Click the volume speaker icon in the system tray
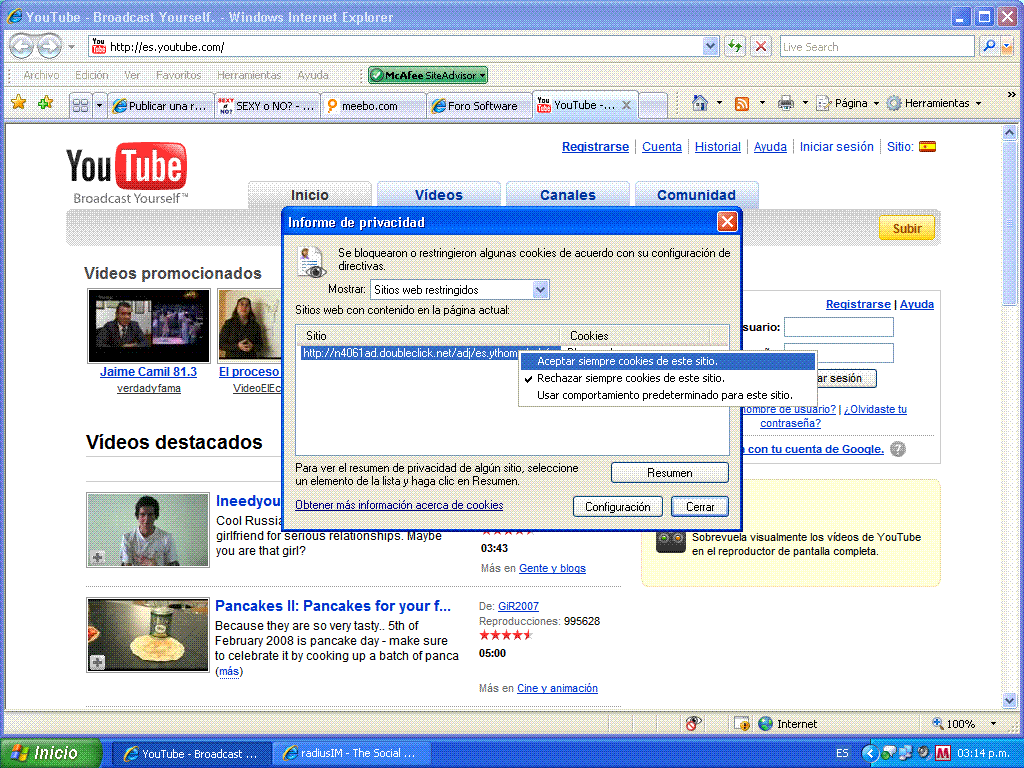 coord(923,752)
